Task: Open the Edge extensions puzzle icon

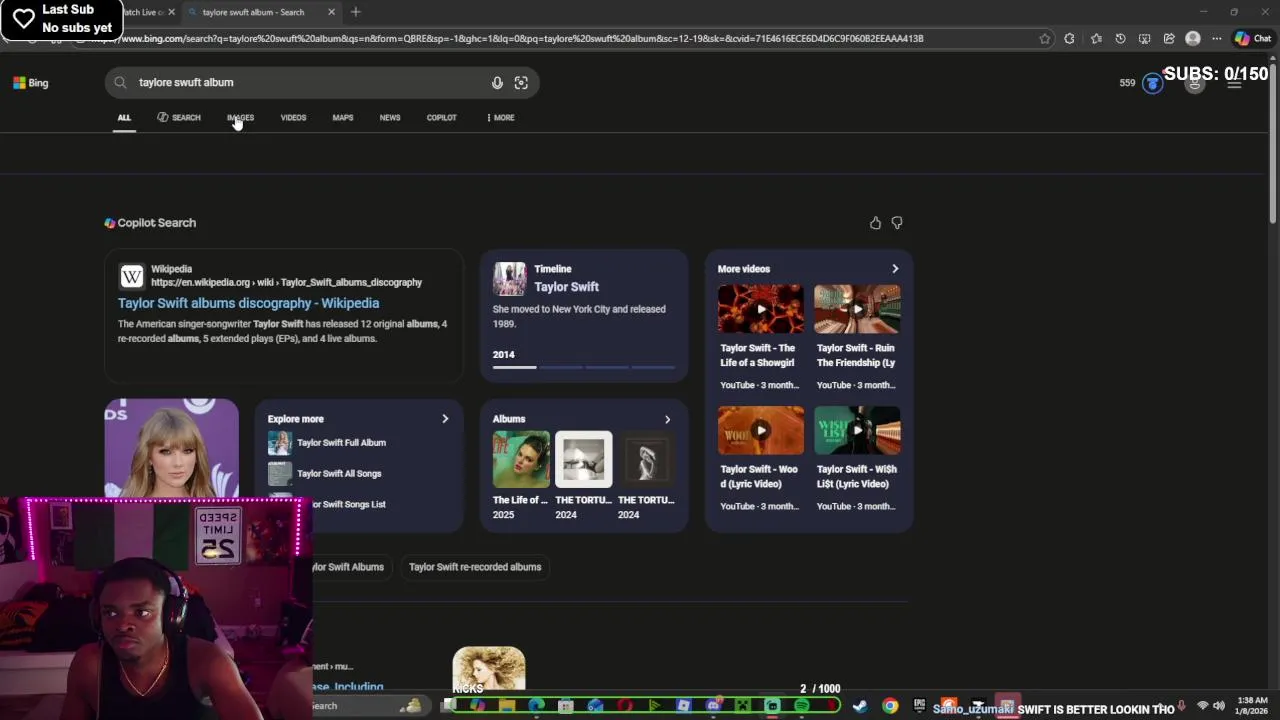Action: click(x=1069, y=39)
